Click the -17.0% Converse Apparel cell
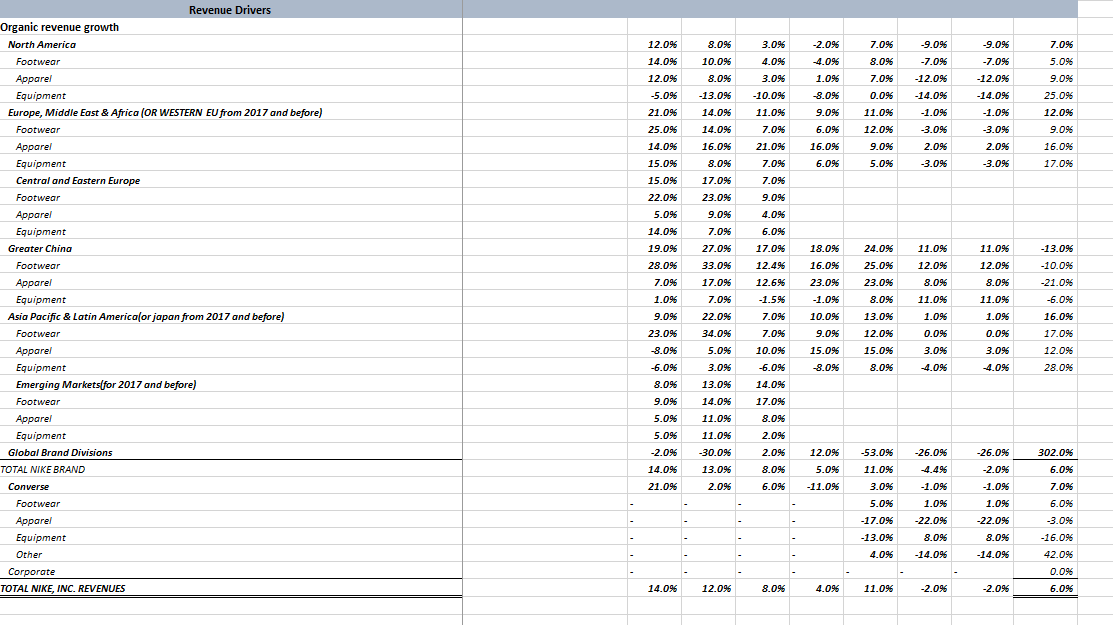Viewport: 1113px width, 625px height. pos(870,521)
